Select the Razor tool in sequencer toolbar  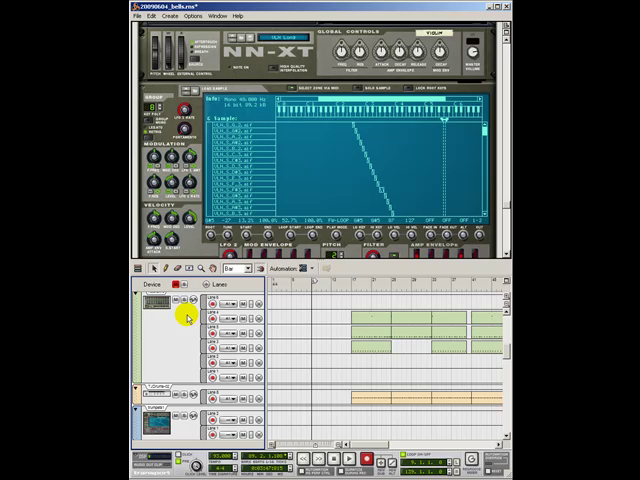coord(189,269)
